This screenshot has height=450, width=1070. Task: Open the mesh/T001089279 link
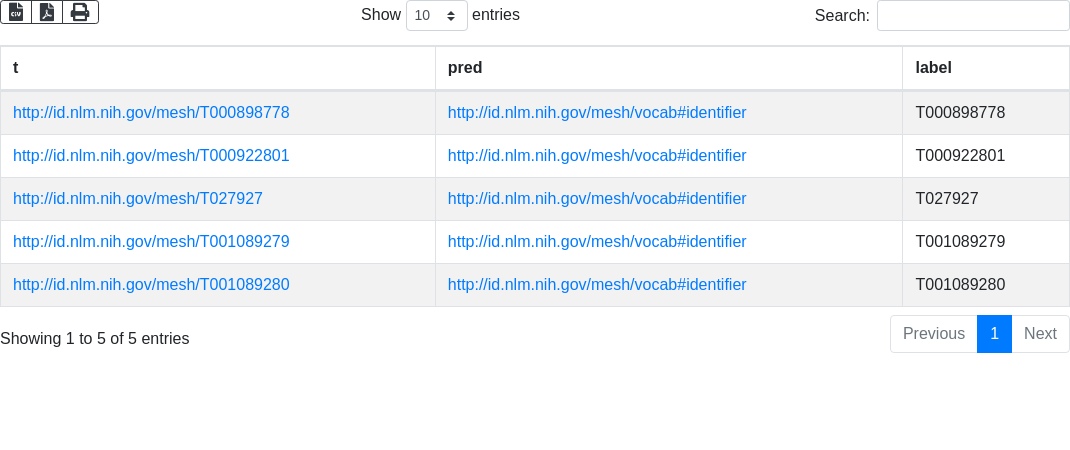[x=151, y=242]
